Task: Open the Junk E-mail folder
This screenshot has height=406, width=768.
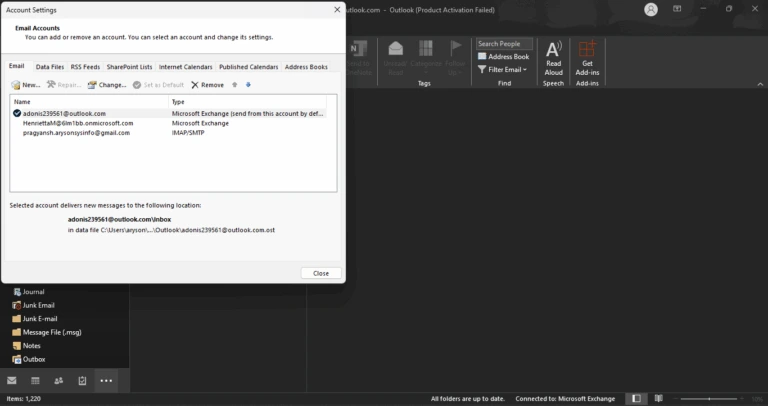Action: tap(34, 319)
